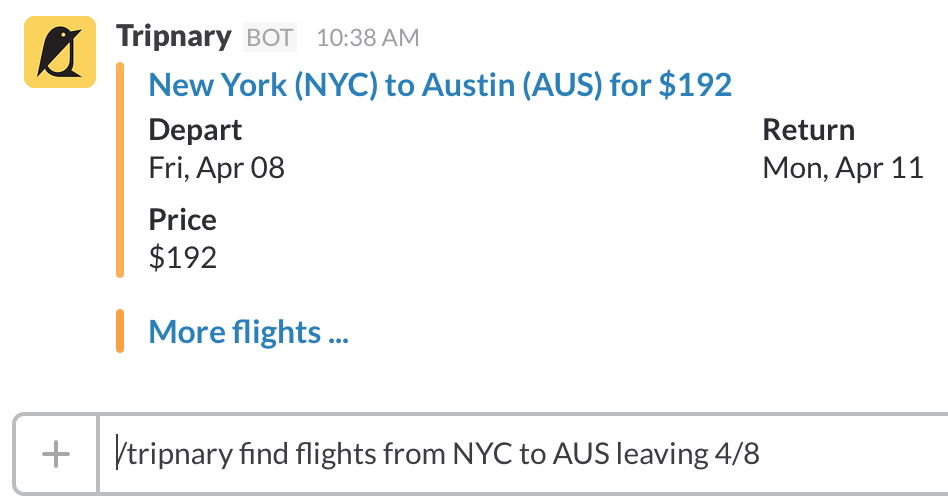Open the Tripnary sender name profile
Viewport: 948px width, 503px height.
(175, 37)
